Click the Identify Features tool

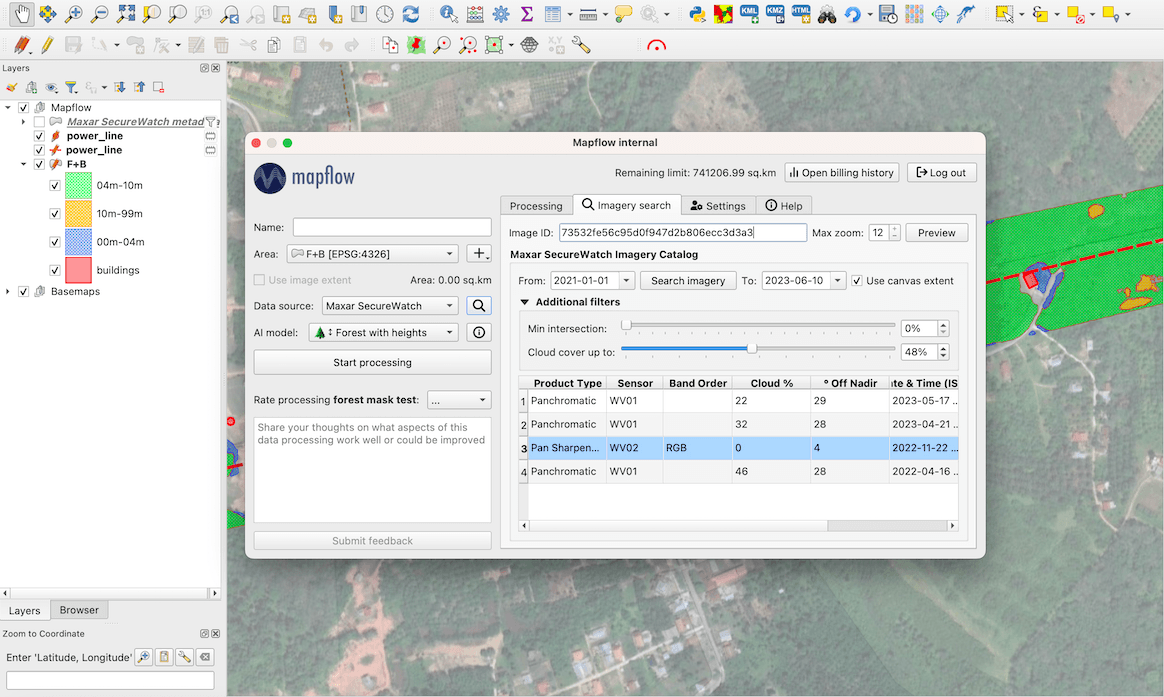click(x=448, y=13)
